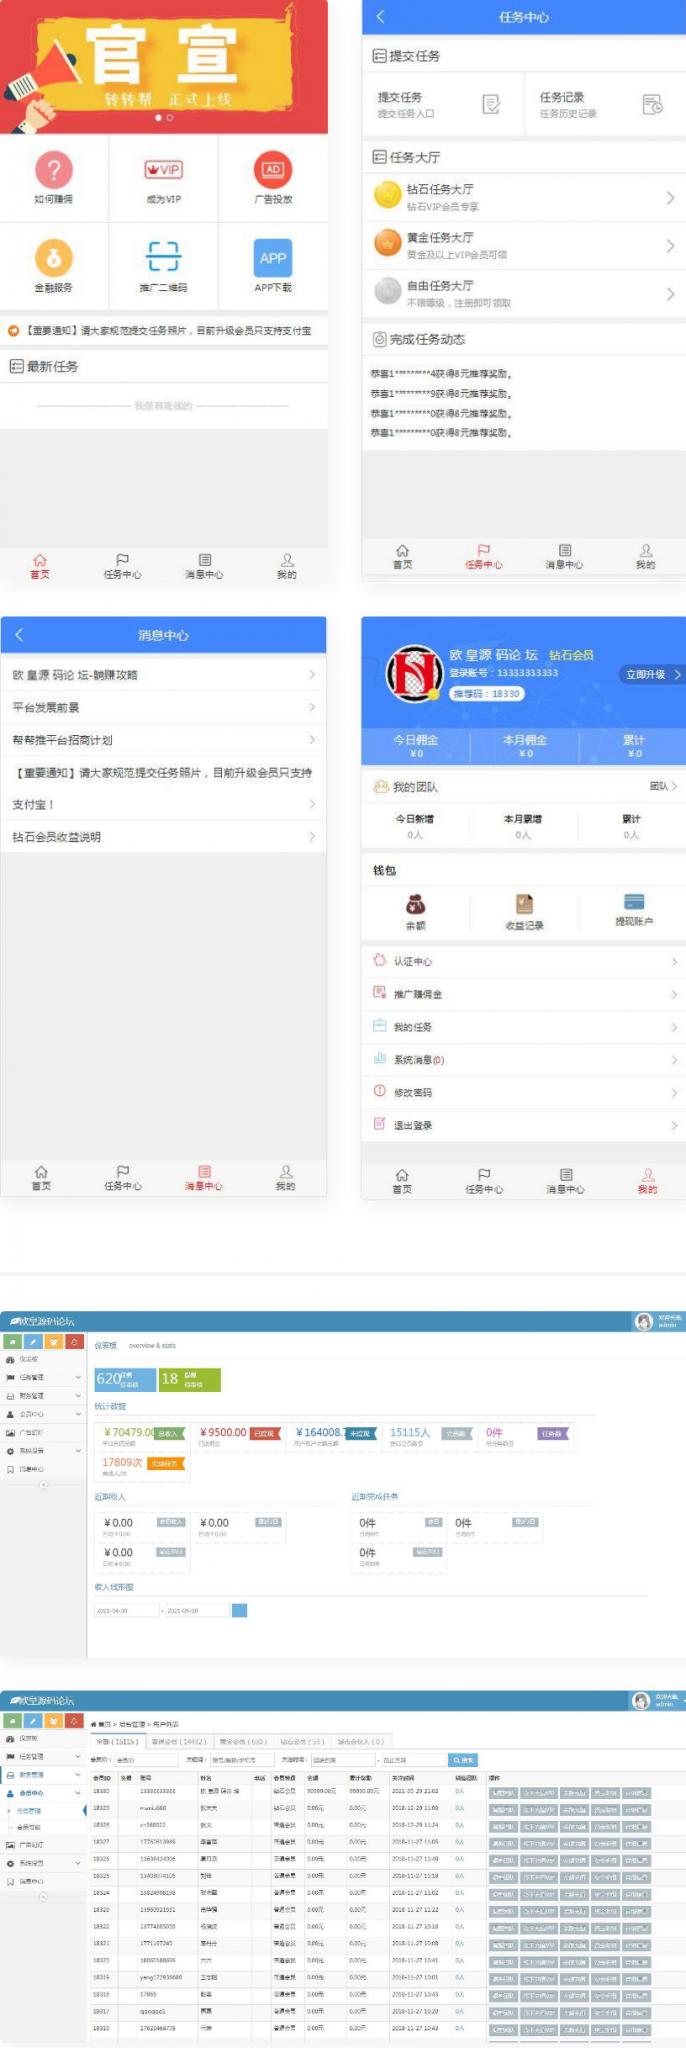This screenshot has height=2048, width=686.
Task: Expand the 认证中心 row chevron
Action: [674, 961]
